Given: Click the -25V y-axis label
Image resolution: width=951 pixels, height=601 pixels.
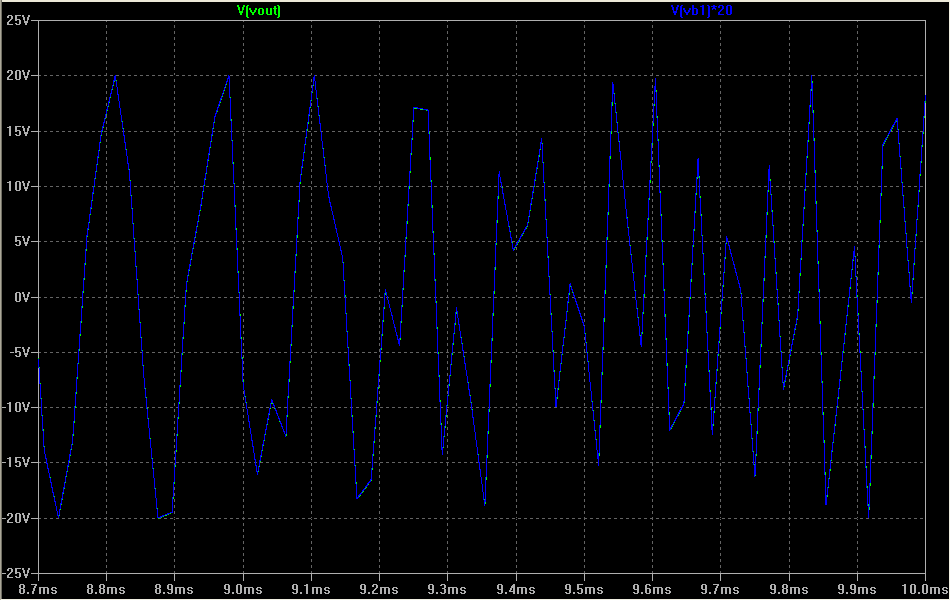Looking at the screenshot, I should [15, 573].
